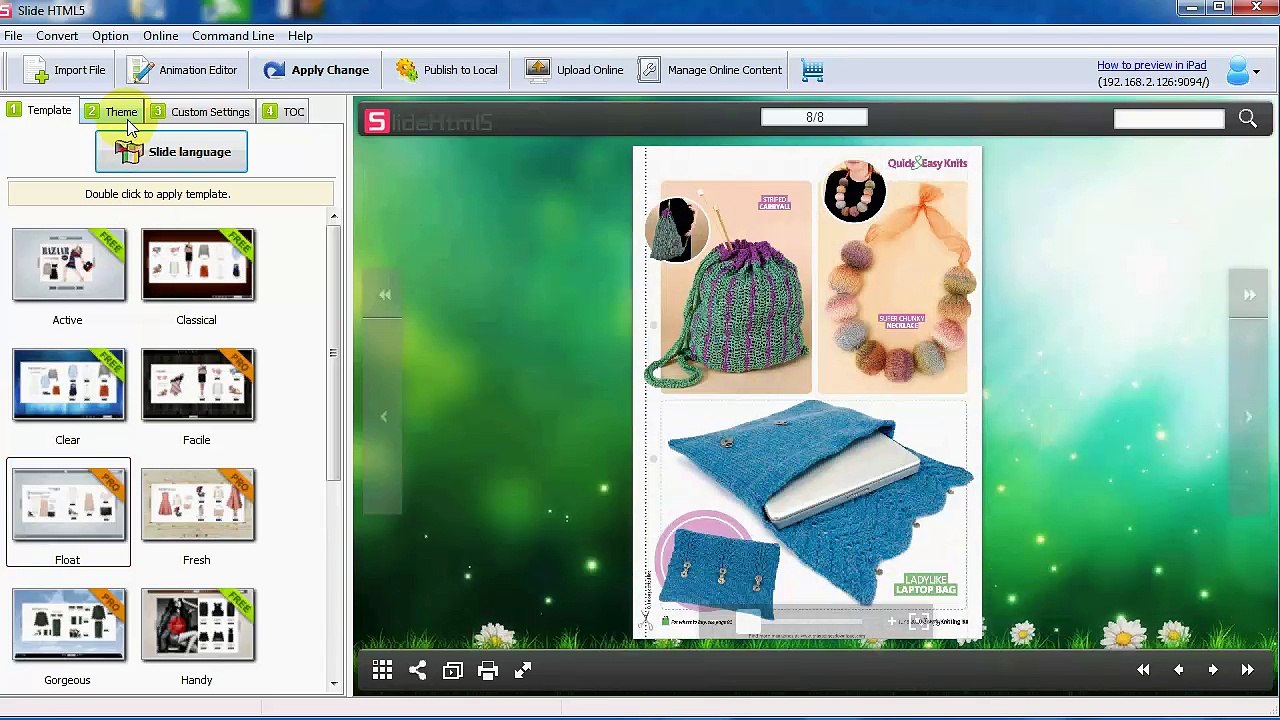Jump to last page with right double-arrow
The height and width of the screenshot is (720, 1280).
[x=1249, y=295]
